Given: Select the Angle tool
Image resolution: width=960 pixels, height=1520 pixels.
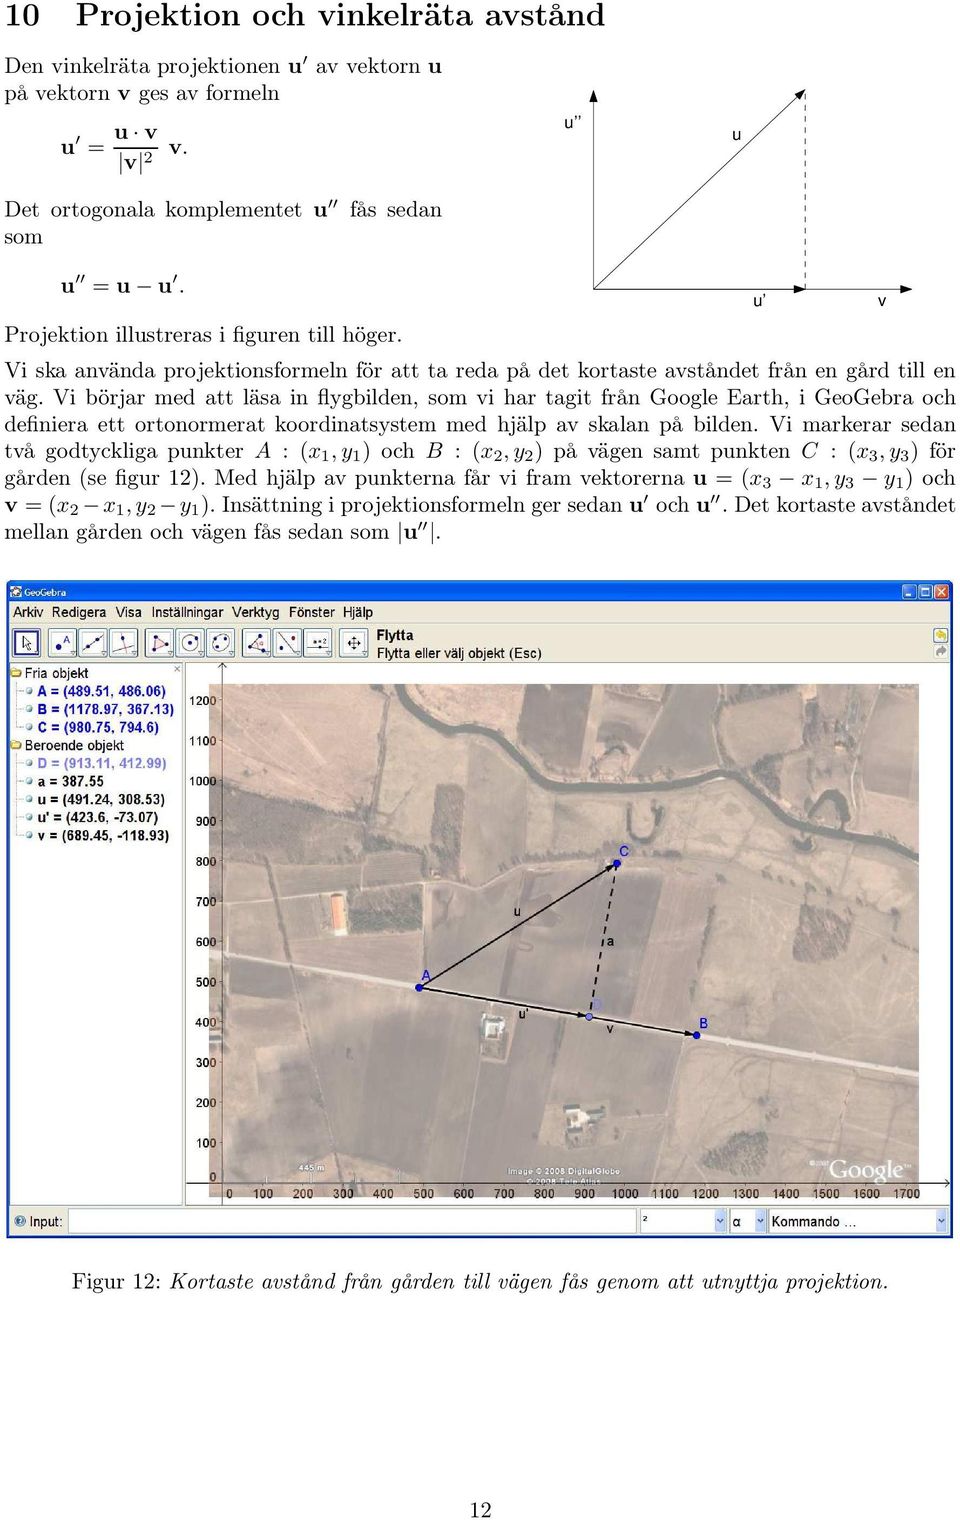Looking at the screenshot, I should [256, 643].
